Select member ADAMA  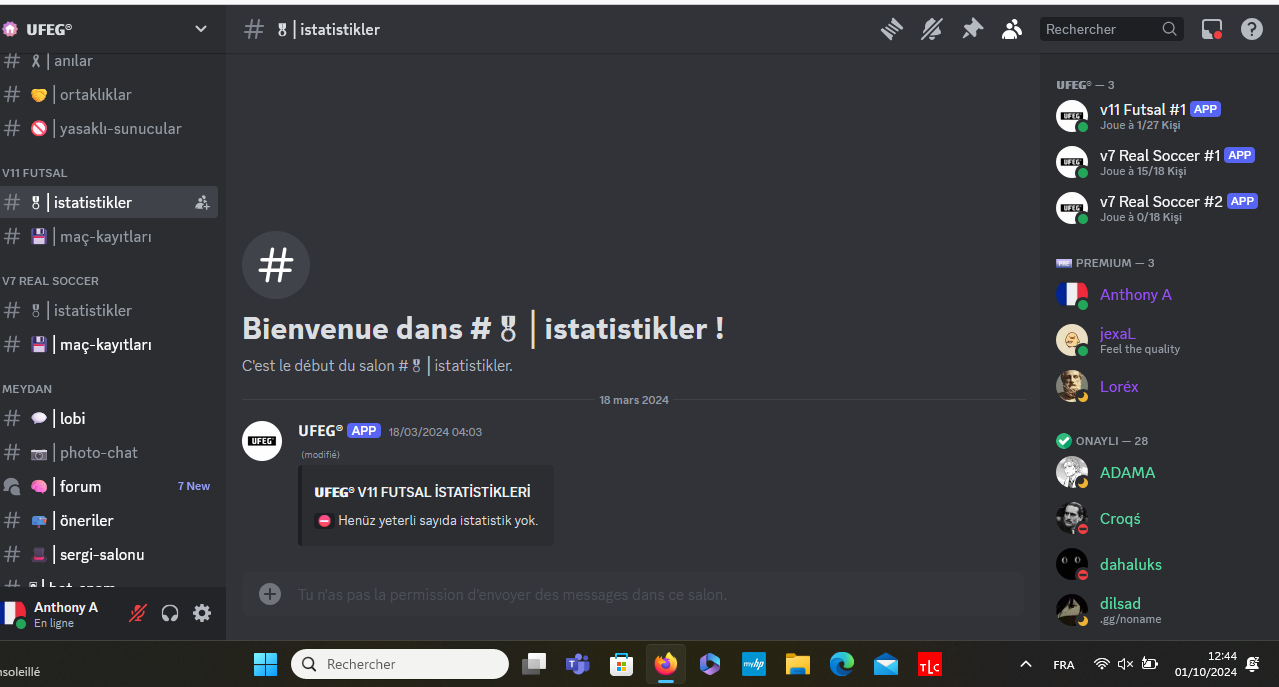pyautogui.click(x=1156, y=473)
